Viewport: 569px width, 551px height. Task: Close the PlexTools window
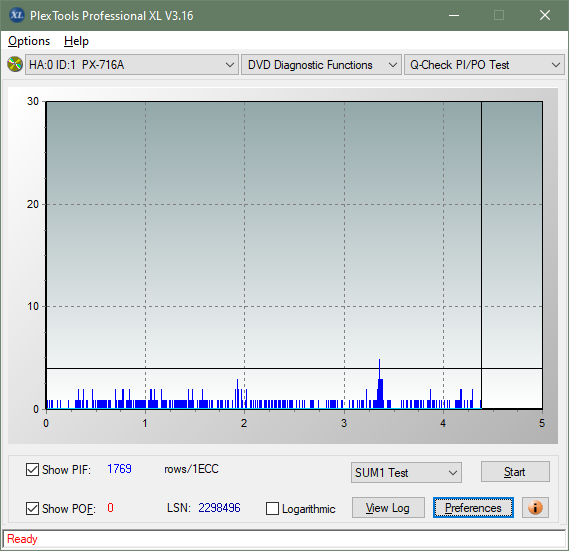click(545, 15)
